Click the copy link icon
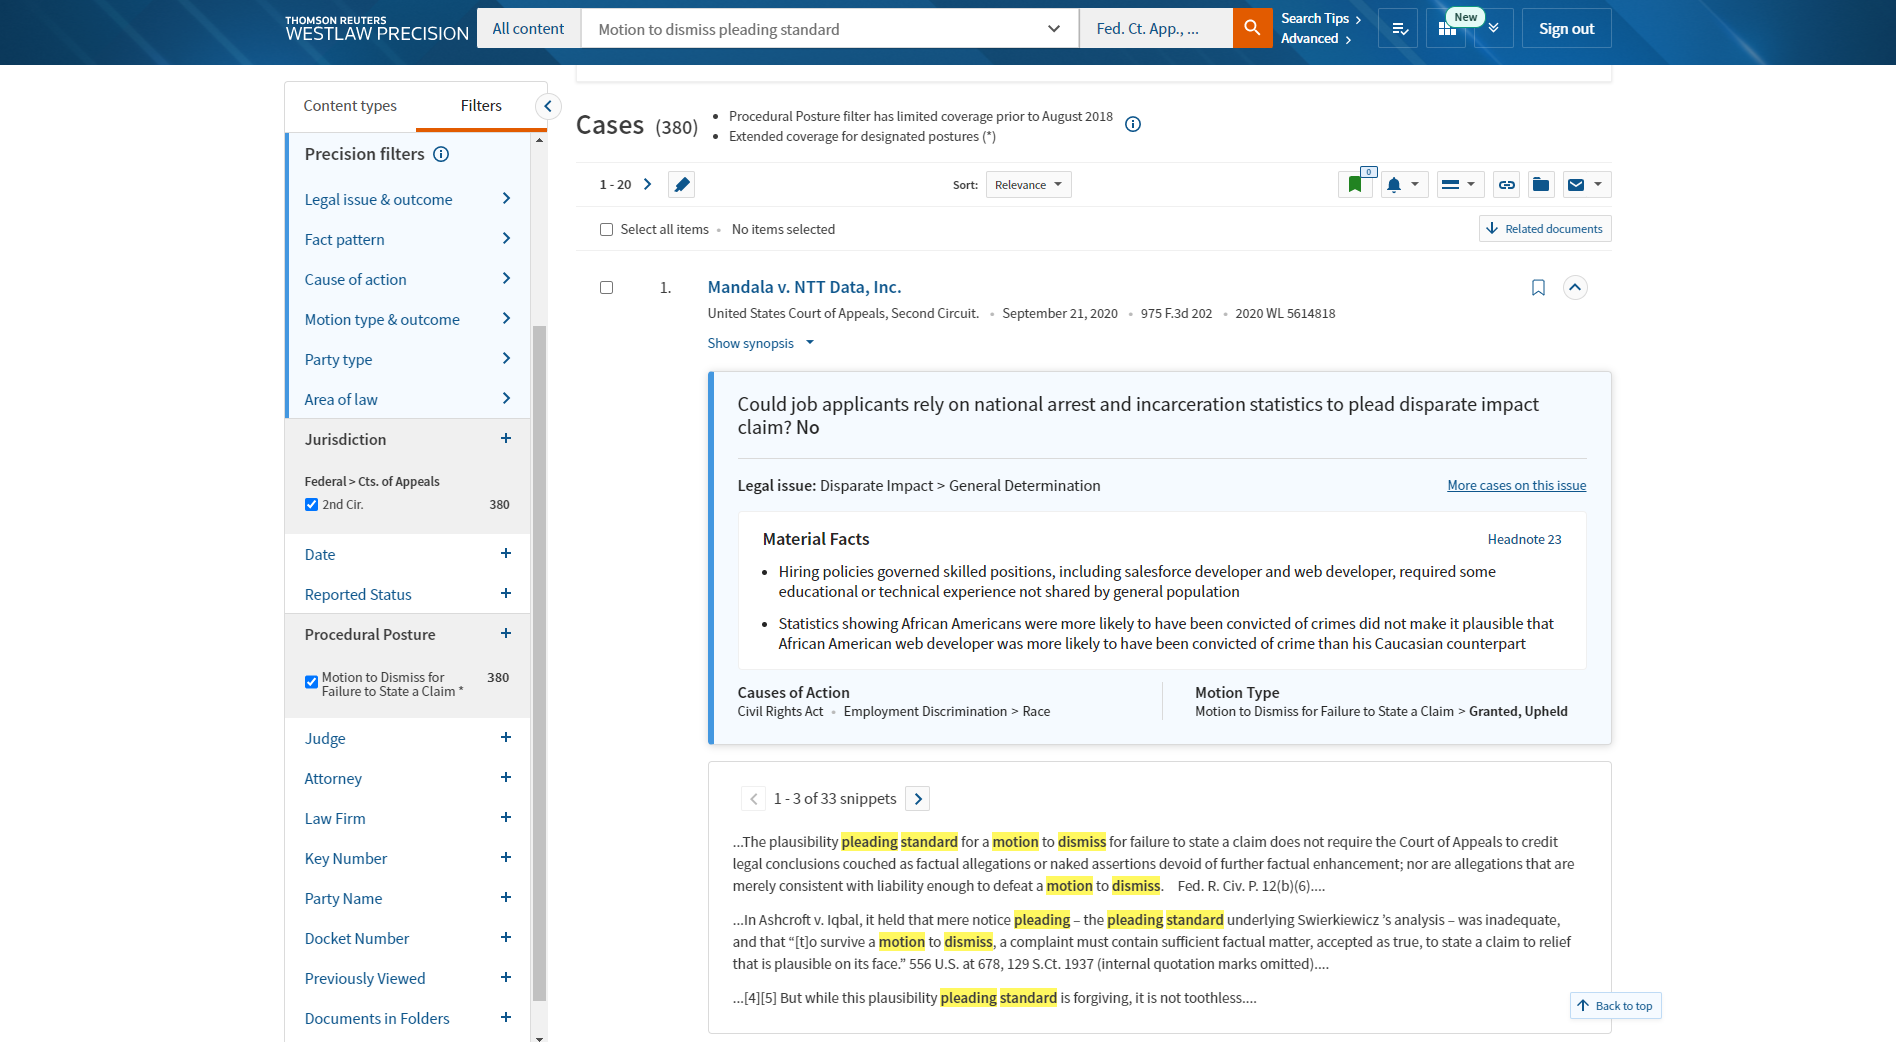This screenshot has height=1042, width=1896. 1506,185
